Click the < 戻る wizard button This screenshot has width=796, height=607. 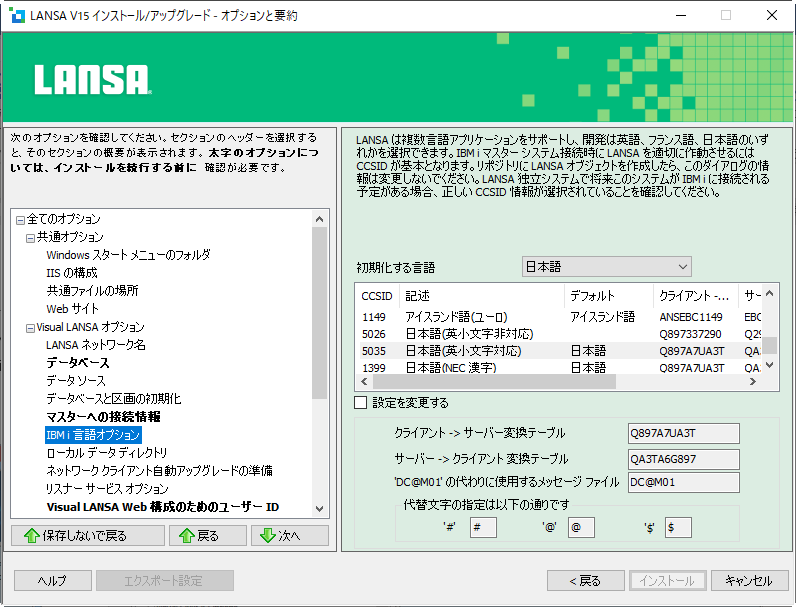click(x=585, y=581)
